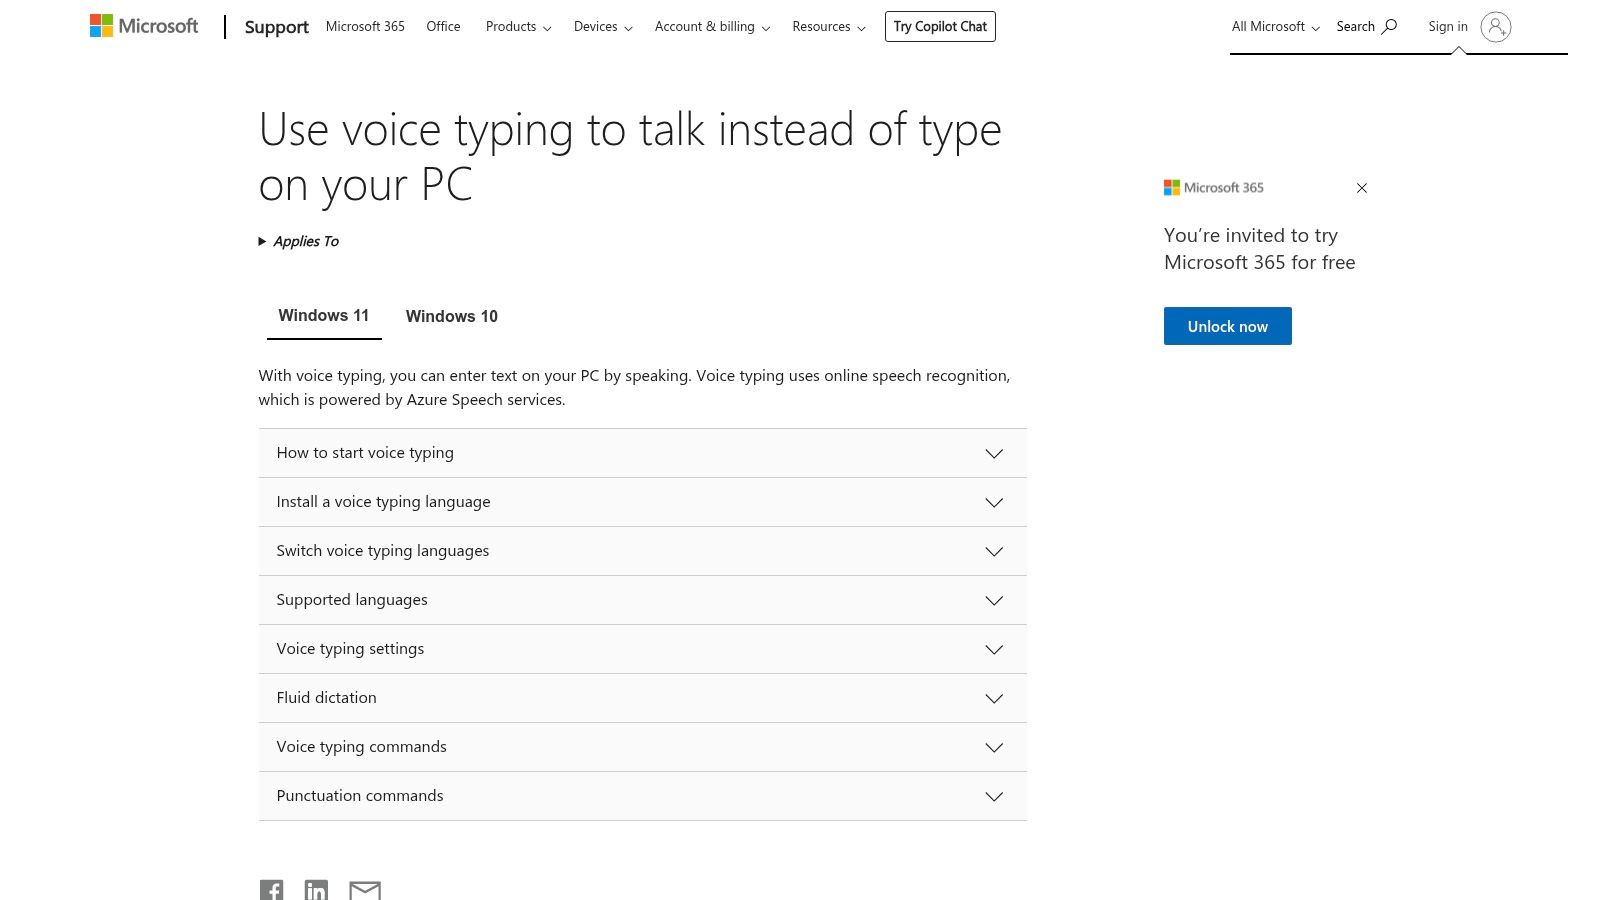Image resolution: width=1600 pixels, height=900 pixels.
Task: Open the Office menu item
Action: tap(443, 26)
